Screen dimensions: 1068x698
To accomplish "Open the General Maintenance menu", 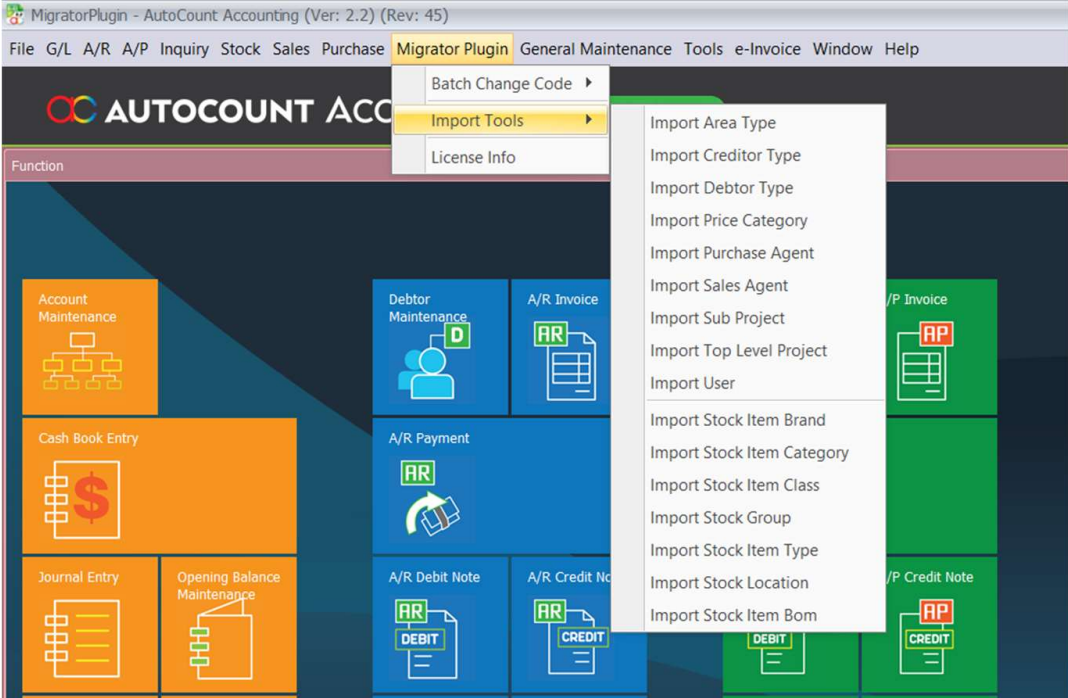I will point(595,49).
